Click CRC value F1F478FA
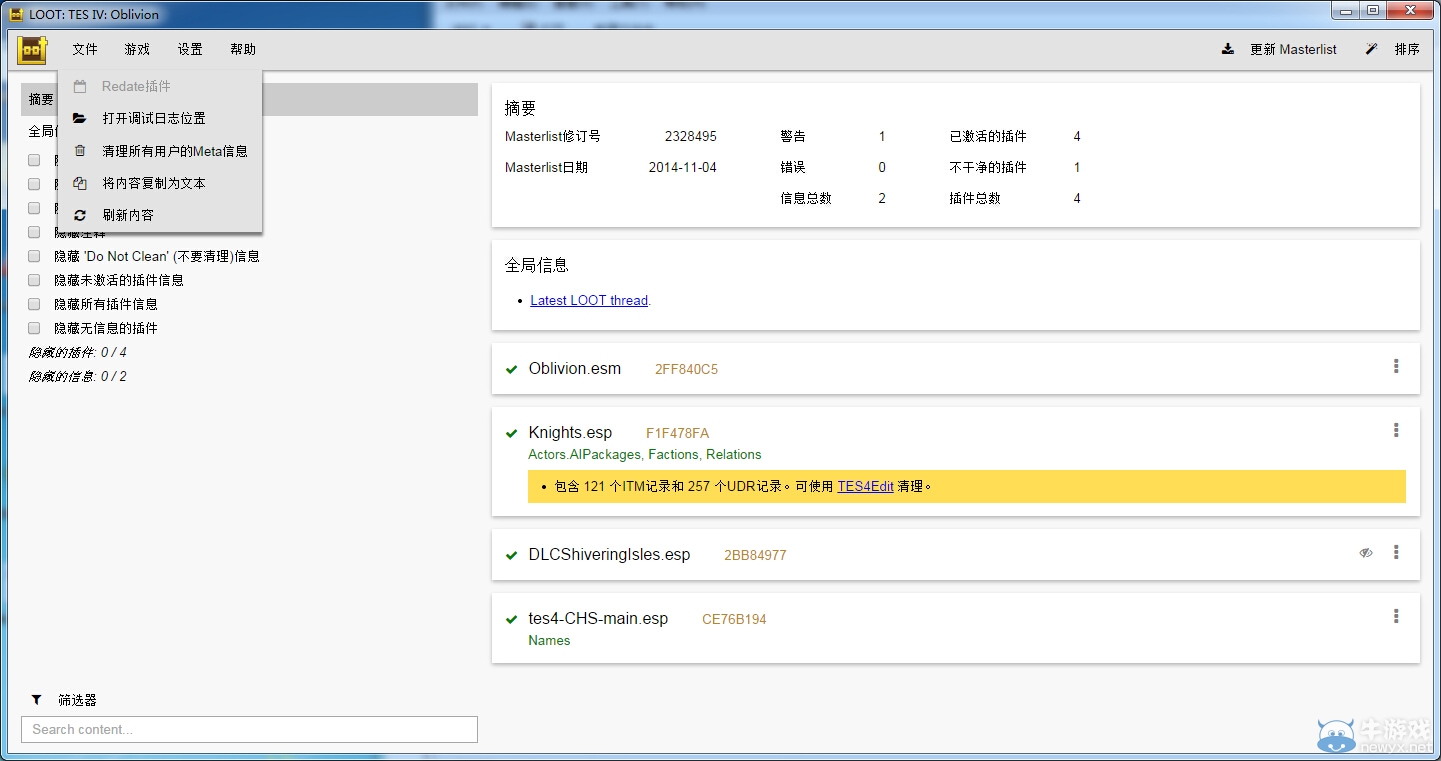The image size is (1441, 761). tap(677, 434)
